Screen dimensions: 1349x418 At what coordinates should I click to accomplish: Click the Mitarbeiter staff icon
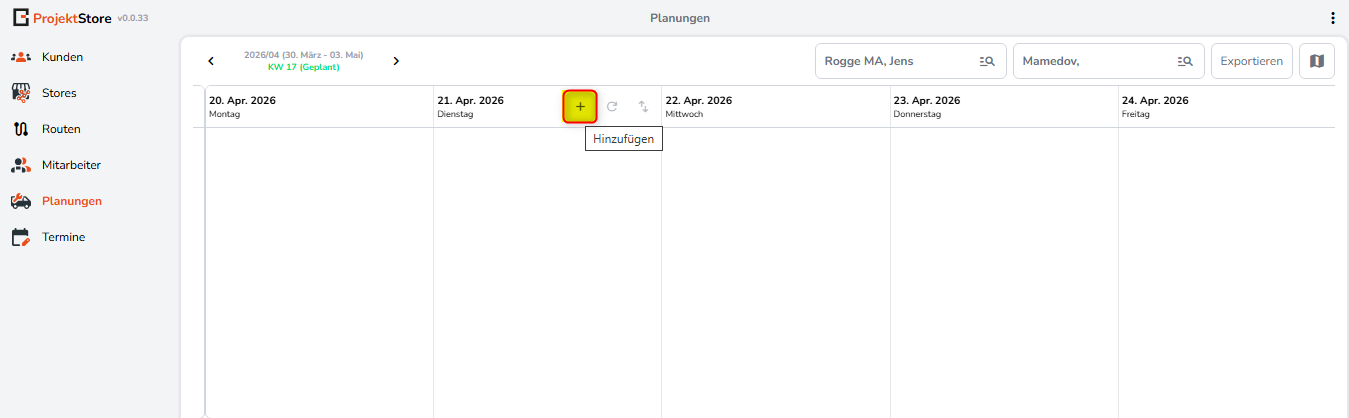[21, 165]
